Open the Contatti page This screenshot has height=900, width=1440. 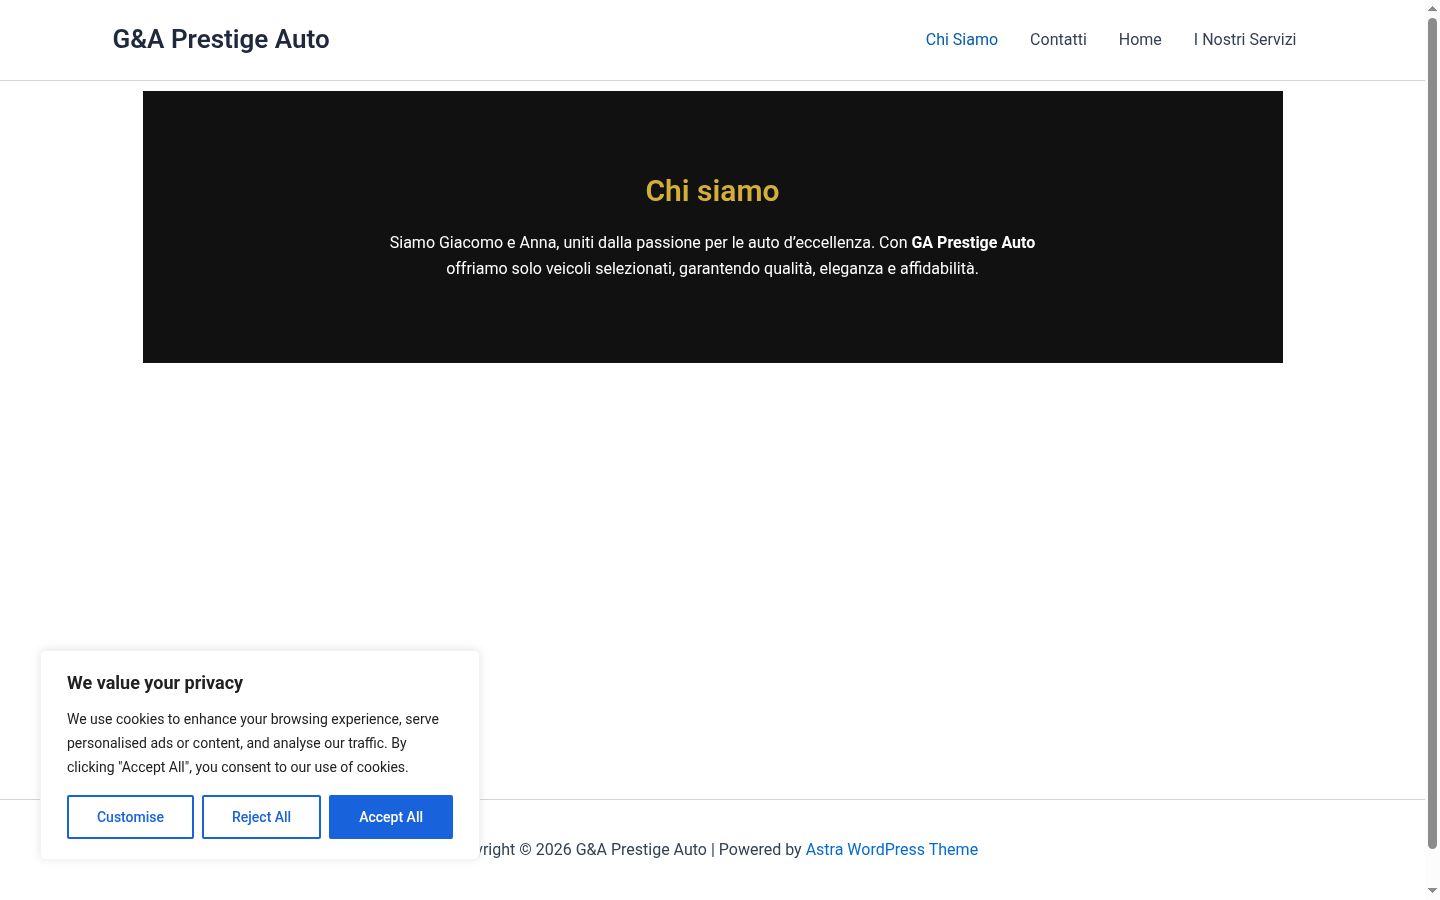click(x=1058, y=40)
